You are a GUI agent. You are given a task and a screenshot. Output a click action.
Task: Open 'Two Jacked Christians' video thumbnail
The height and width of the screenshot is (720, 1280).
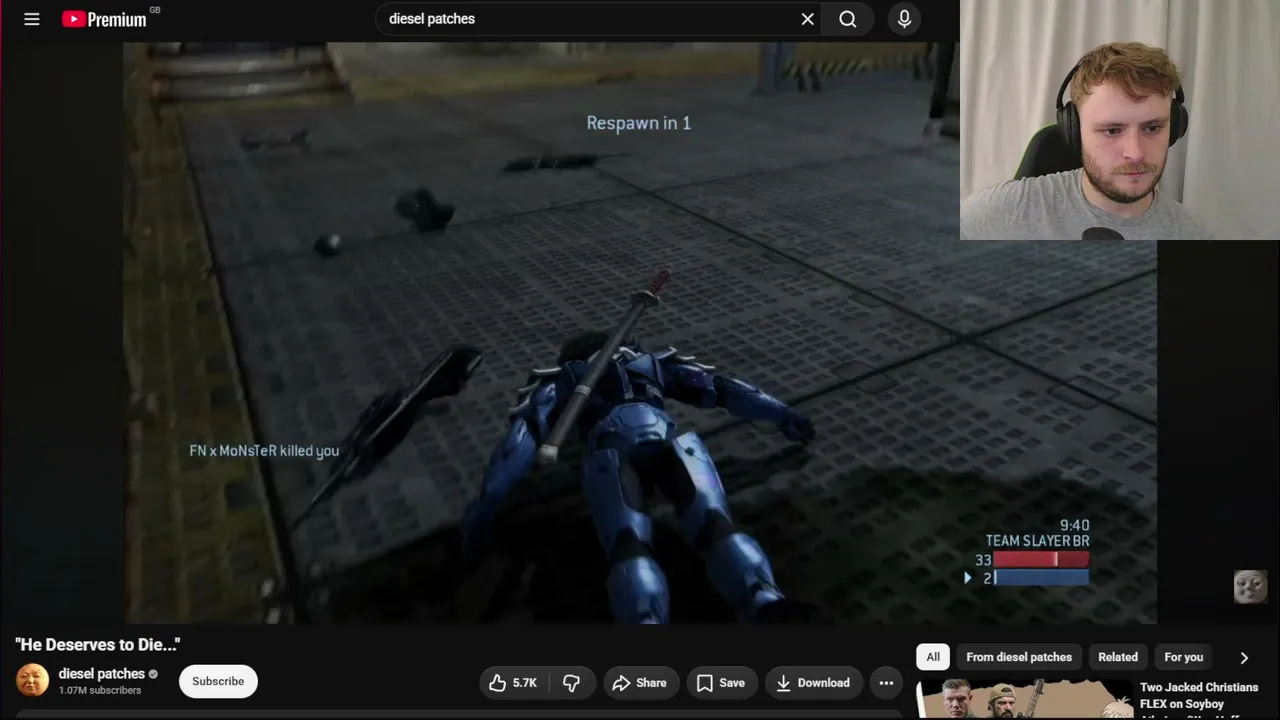[x=1025, y=700]
